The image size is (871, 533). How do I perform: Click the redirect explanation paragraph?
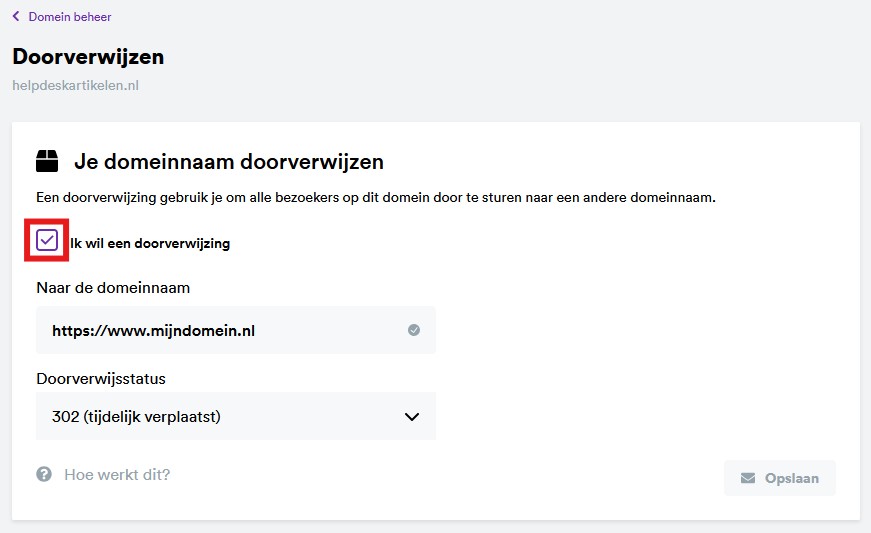point(376,198)
